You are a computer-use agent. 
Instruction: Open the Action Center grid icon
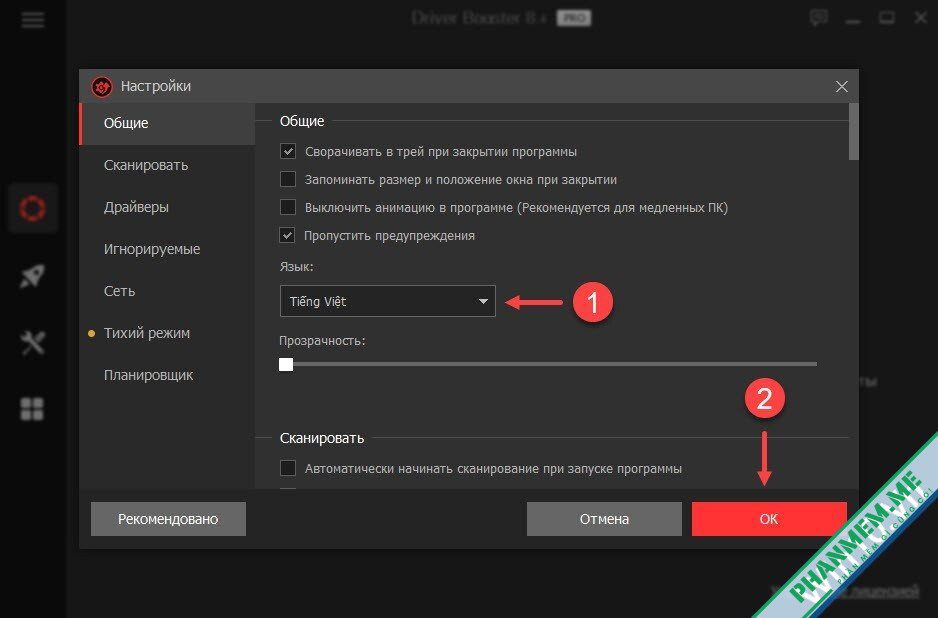coord(32,409)
